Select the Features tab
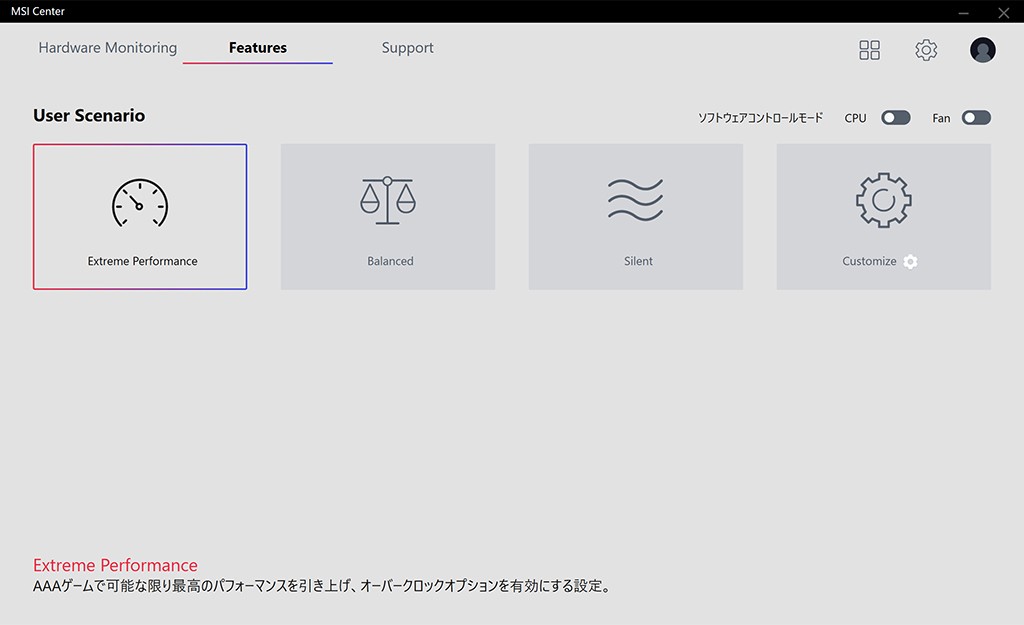Screen dimensions: 1024x625 coord(257,48)
